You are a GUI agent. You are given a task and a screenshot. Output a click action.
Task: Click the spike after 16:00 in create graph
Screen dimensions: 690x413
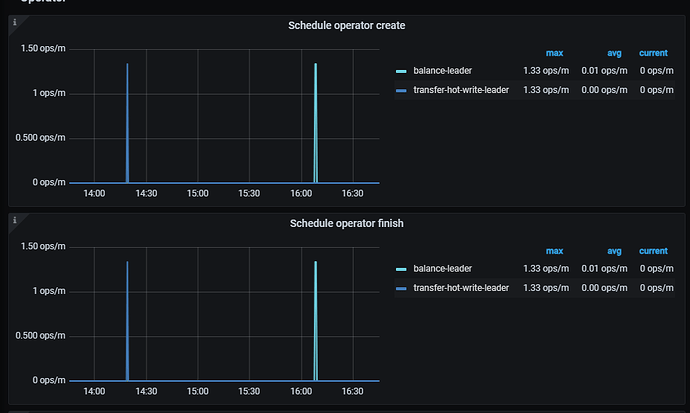point(315,120)
